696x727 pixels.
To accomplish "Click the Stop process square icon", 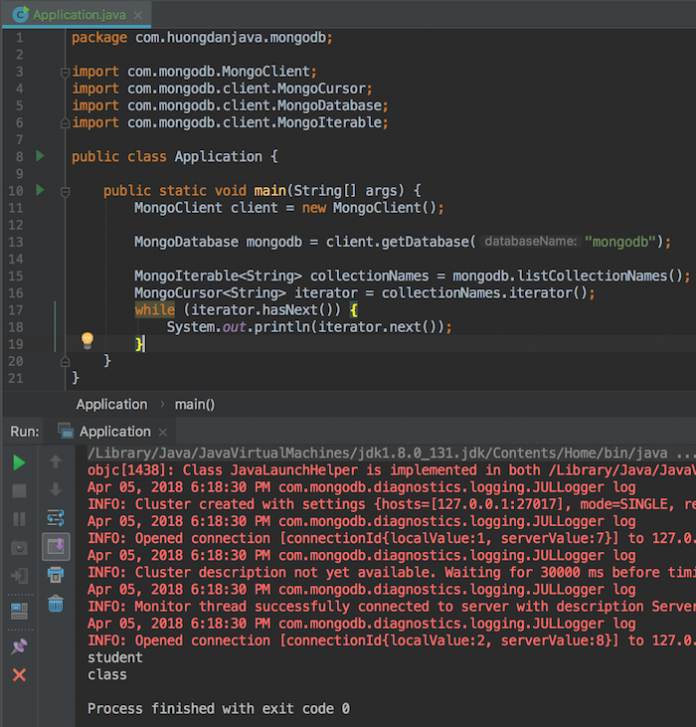I will click(19, 491).
